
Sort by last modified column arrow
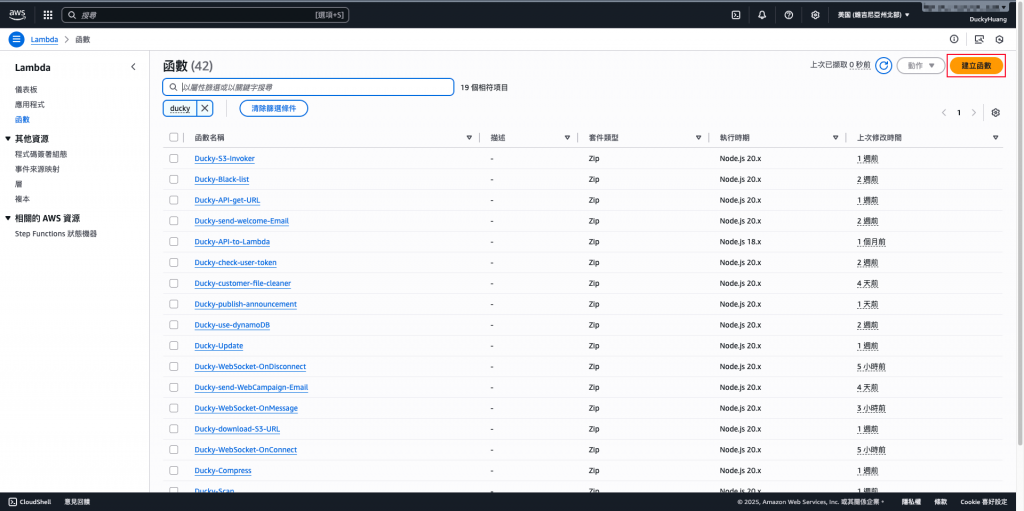[x=995, y=138]
